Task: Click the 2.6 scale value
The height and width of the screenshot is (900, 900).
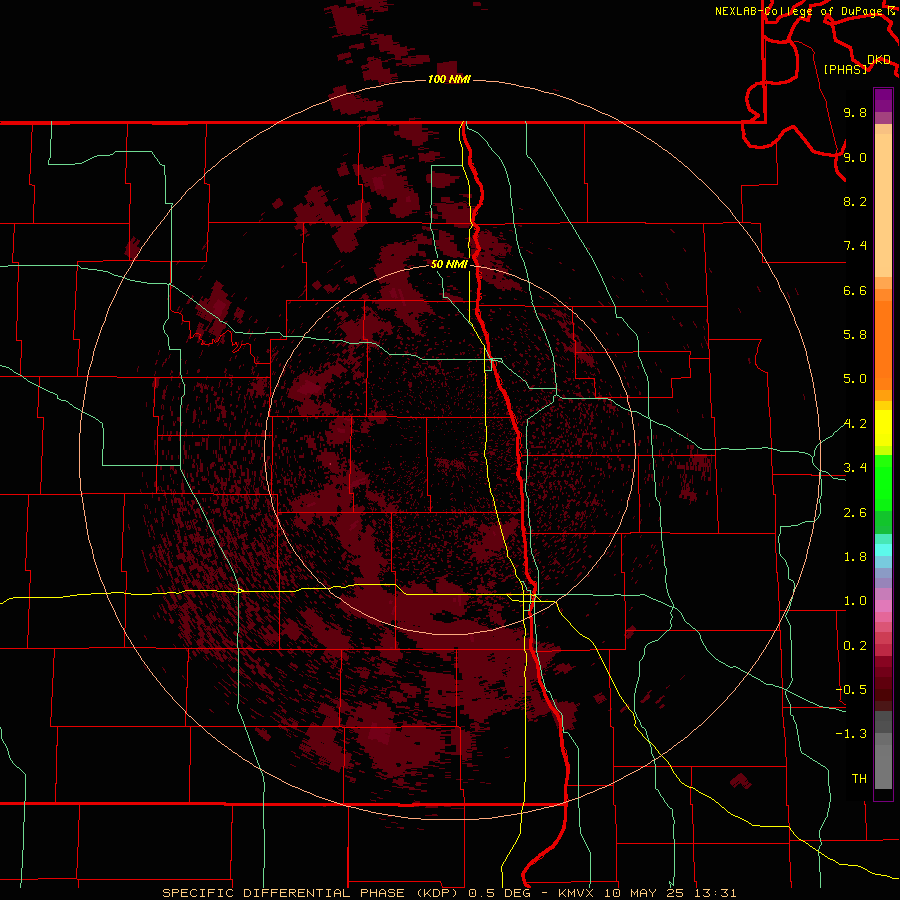Action: (x=855, y=513)
